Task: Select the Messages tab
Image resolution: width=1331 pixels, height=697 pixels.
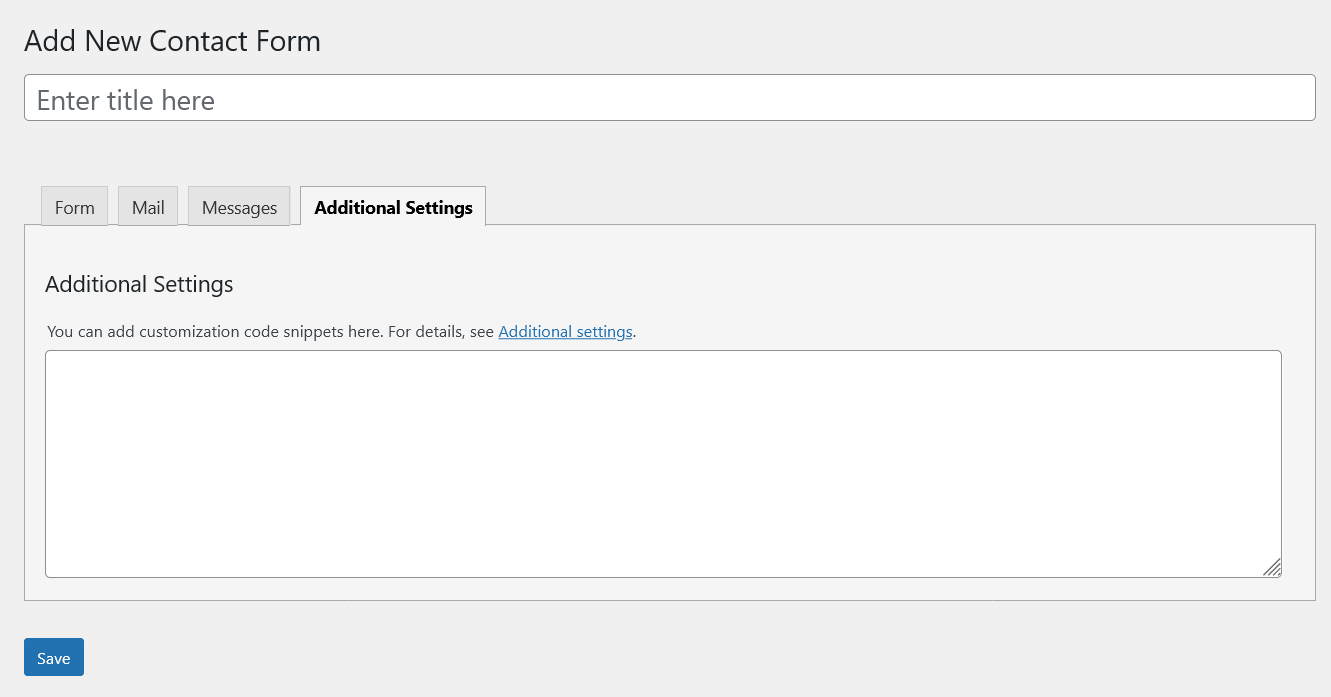Action: (239, 206)
